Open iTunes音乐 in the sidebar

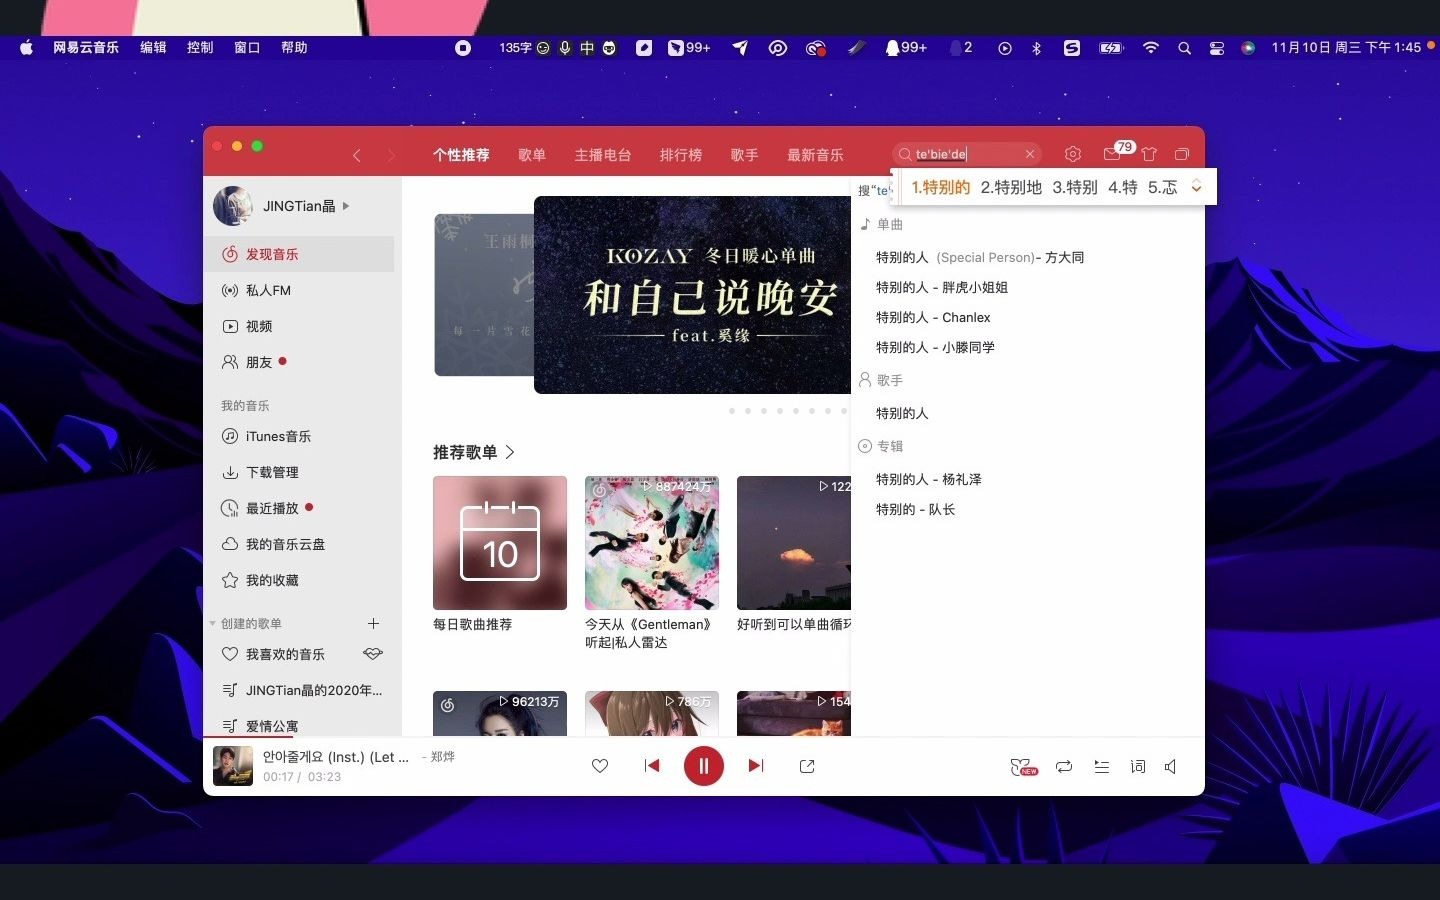click(x=299, y=436)
